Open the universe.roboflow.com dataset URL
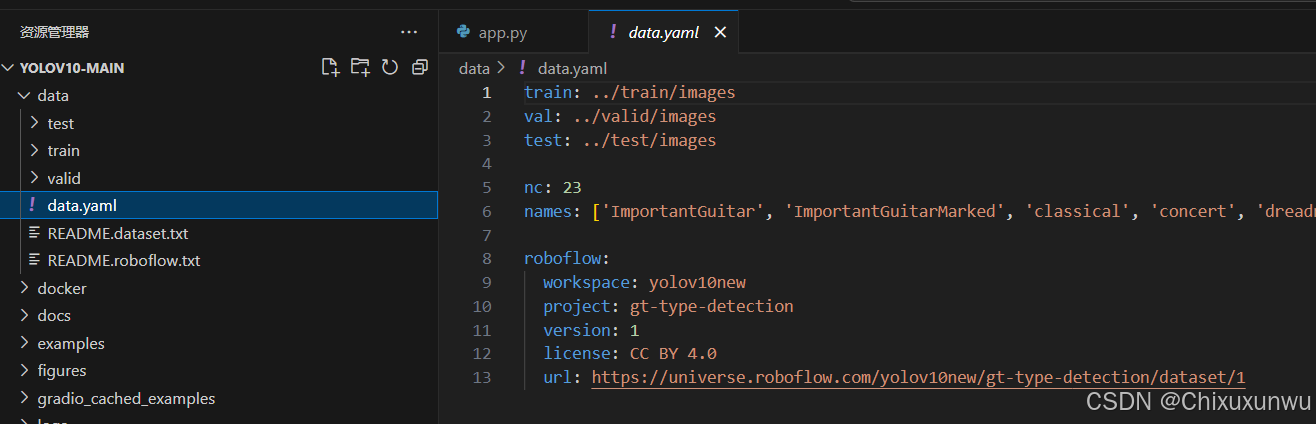The width and height of the screenshot is (1316, 424). (918, 377)
